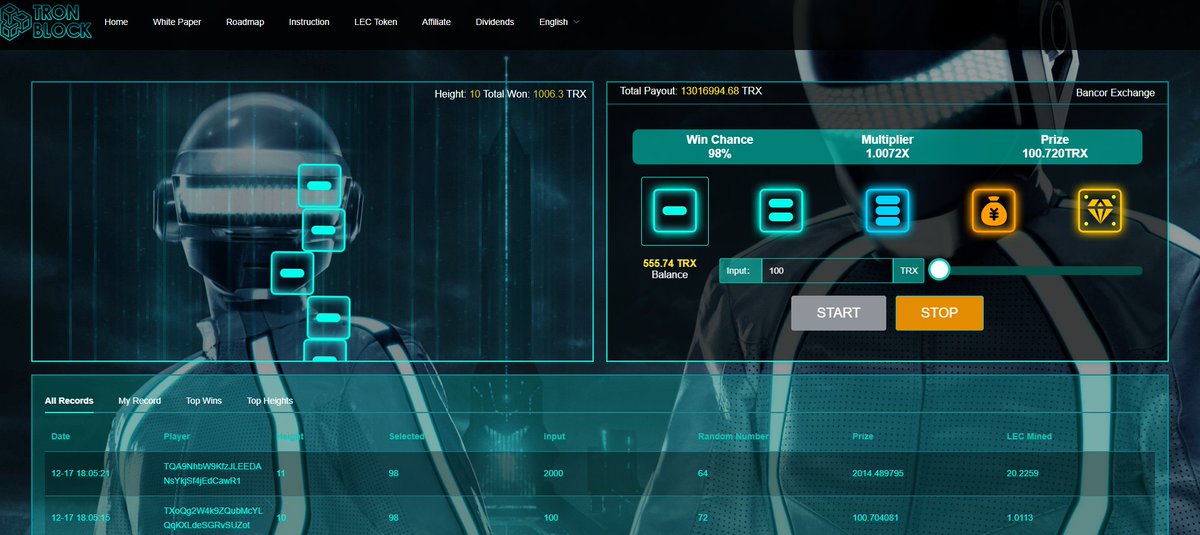Click the 12-17 18:05:21 date cell

pyautogui.click(x=81, y=474)
